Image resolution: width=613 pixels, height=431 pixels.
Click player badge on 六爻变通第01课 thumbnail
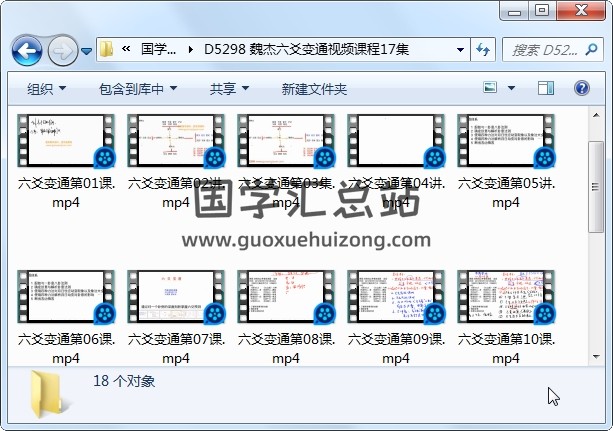click(x=104, y=158)
